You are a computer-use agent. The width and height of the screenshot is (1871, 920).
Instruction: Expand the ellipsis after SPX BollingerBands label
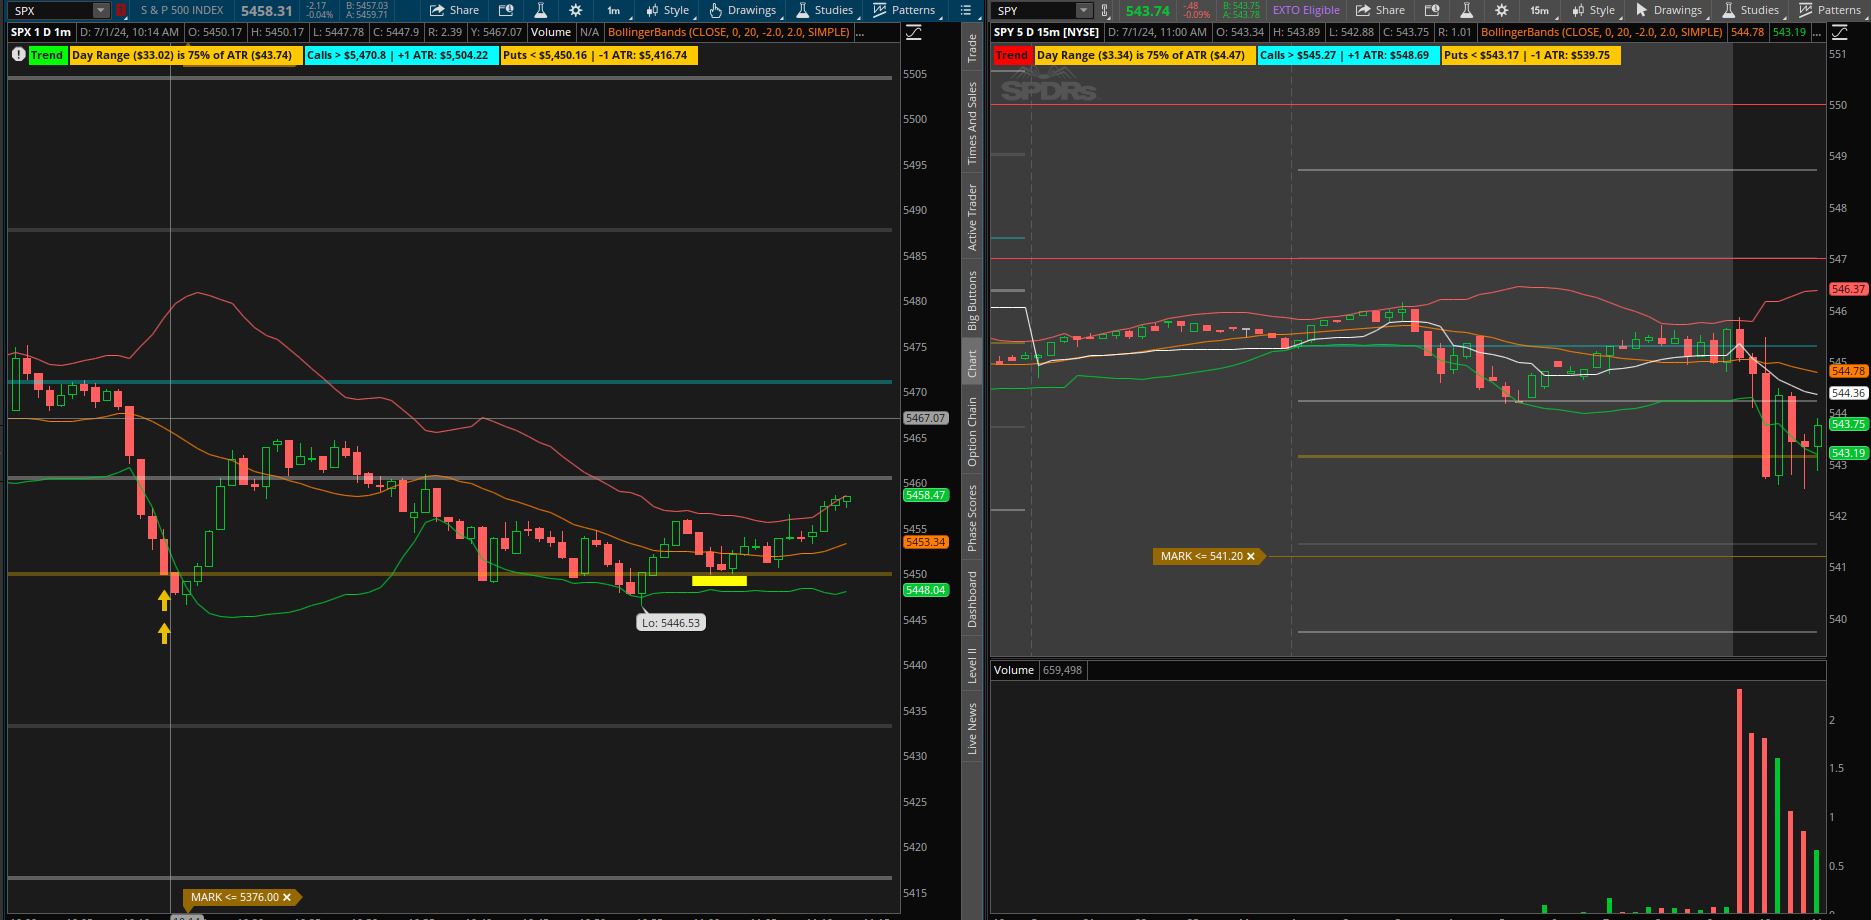862,32
